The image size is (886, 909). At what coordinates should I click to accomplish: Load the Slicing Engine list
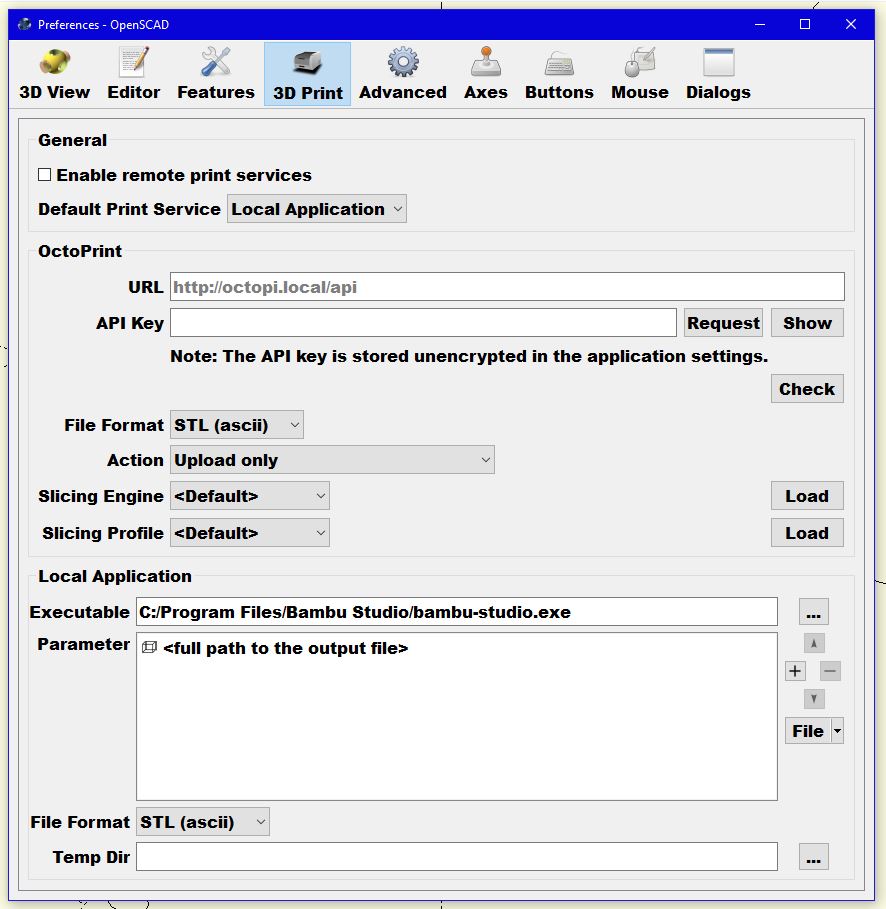pyautogui.click(x=807, y=496)
